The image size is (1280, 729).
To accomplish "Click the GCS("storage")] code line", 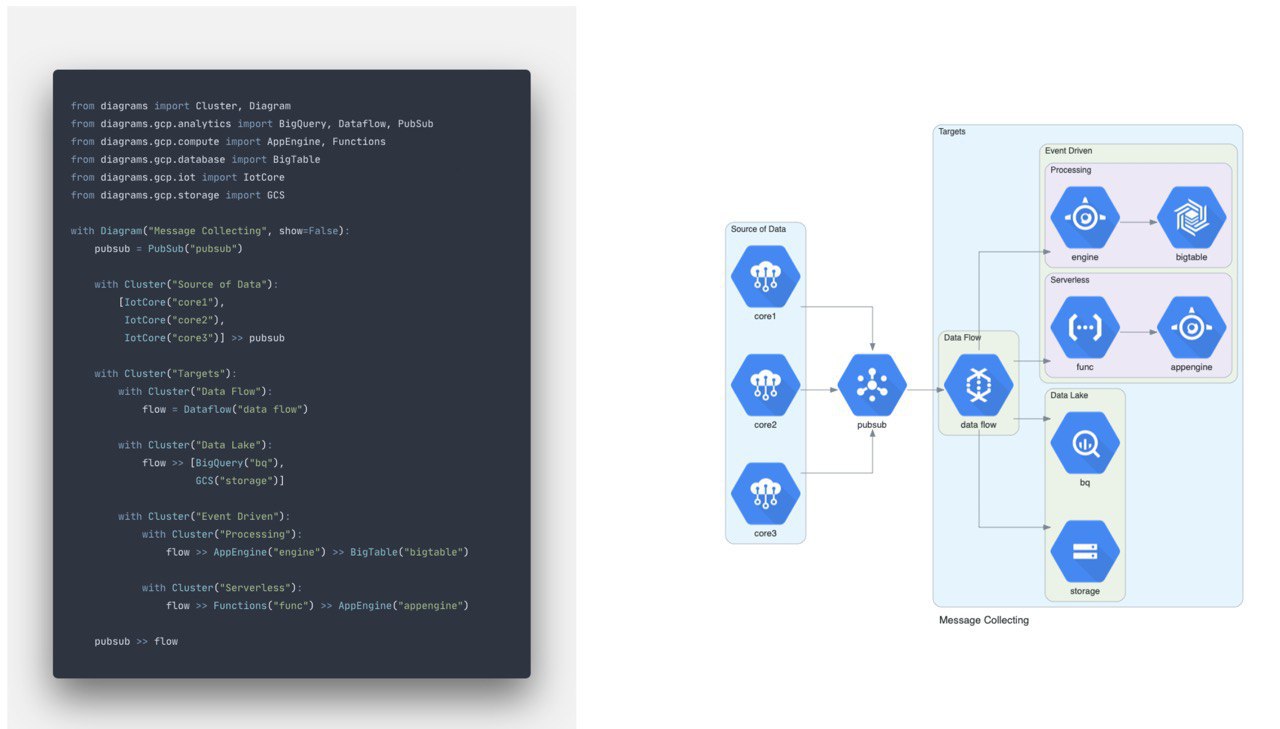I will point(240,481).
